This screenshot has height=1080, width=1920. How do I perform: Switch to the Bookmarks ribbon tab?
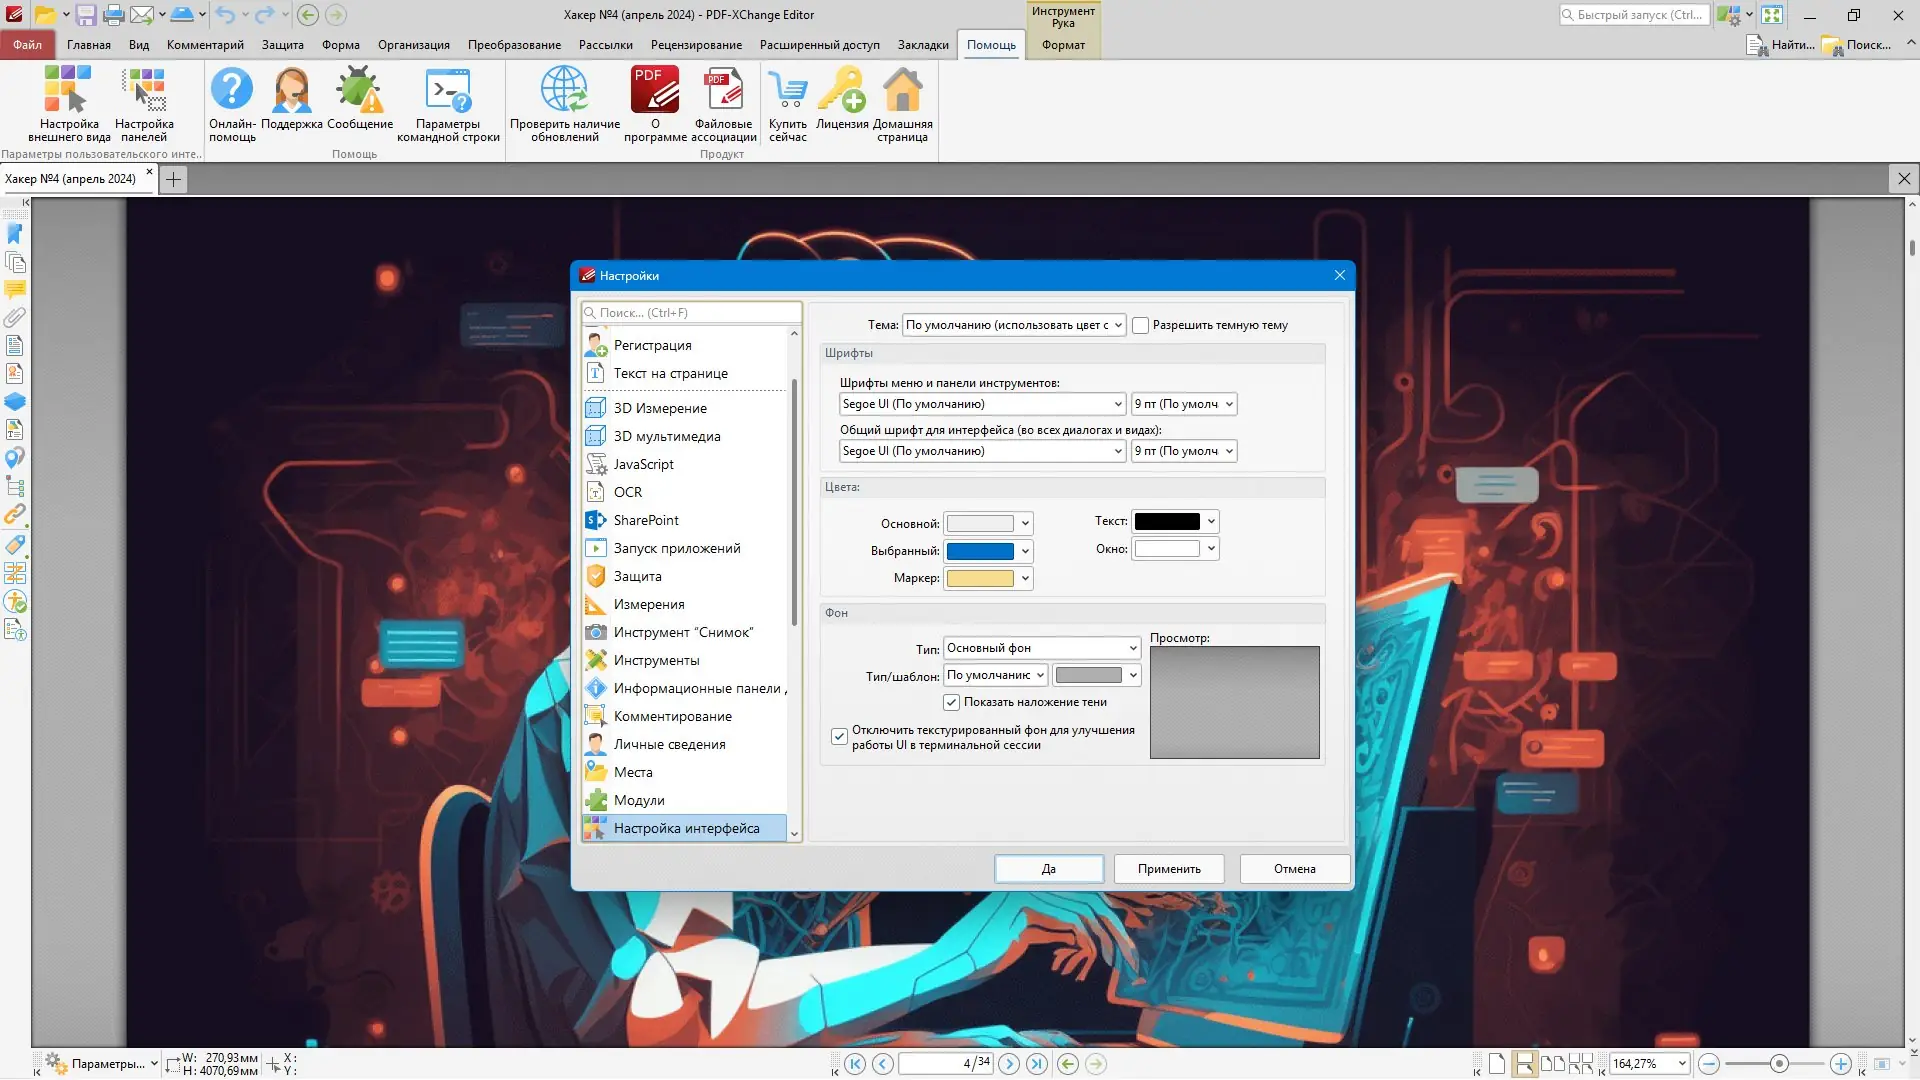[x=922, y=45]
